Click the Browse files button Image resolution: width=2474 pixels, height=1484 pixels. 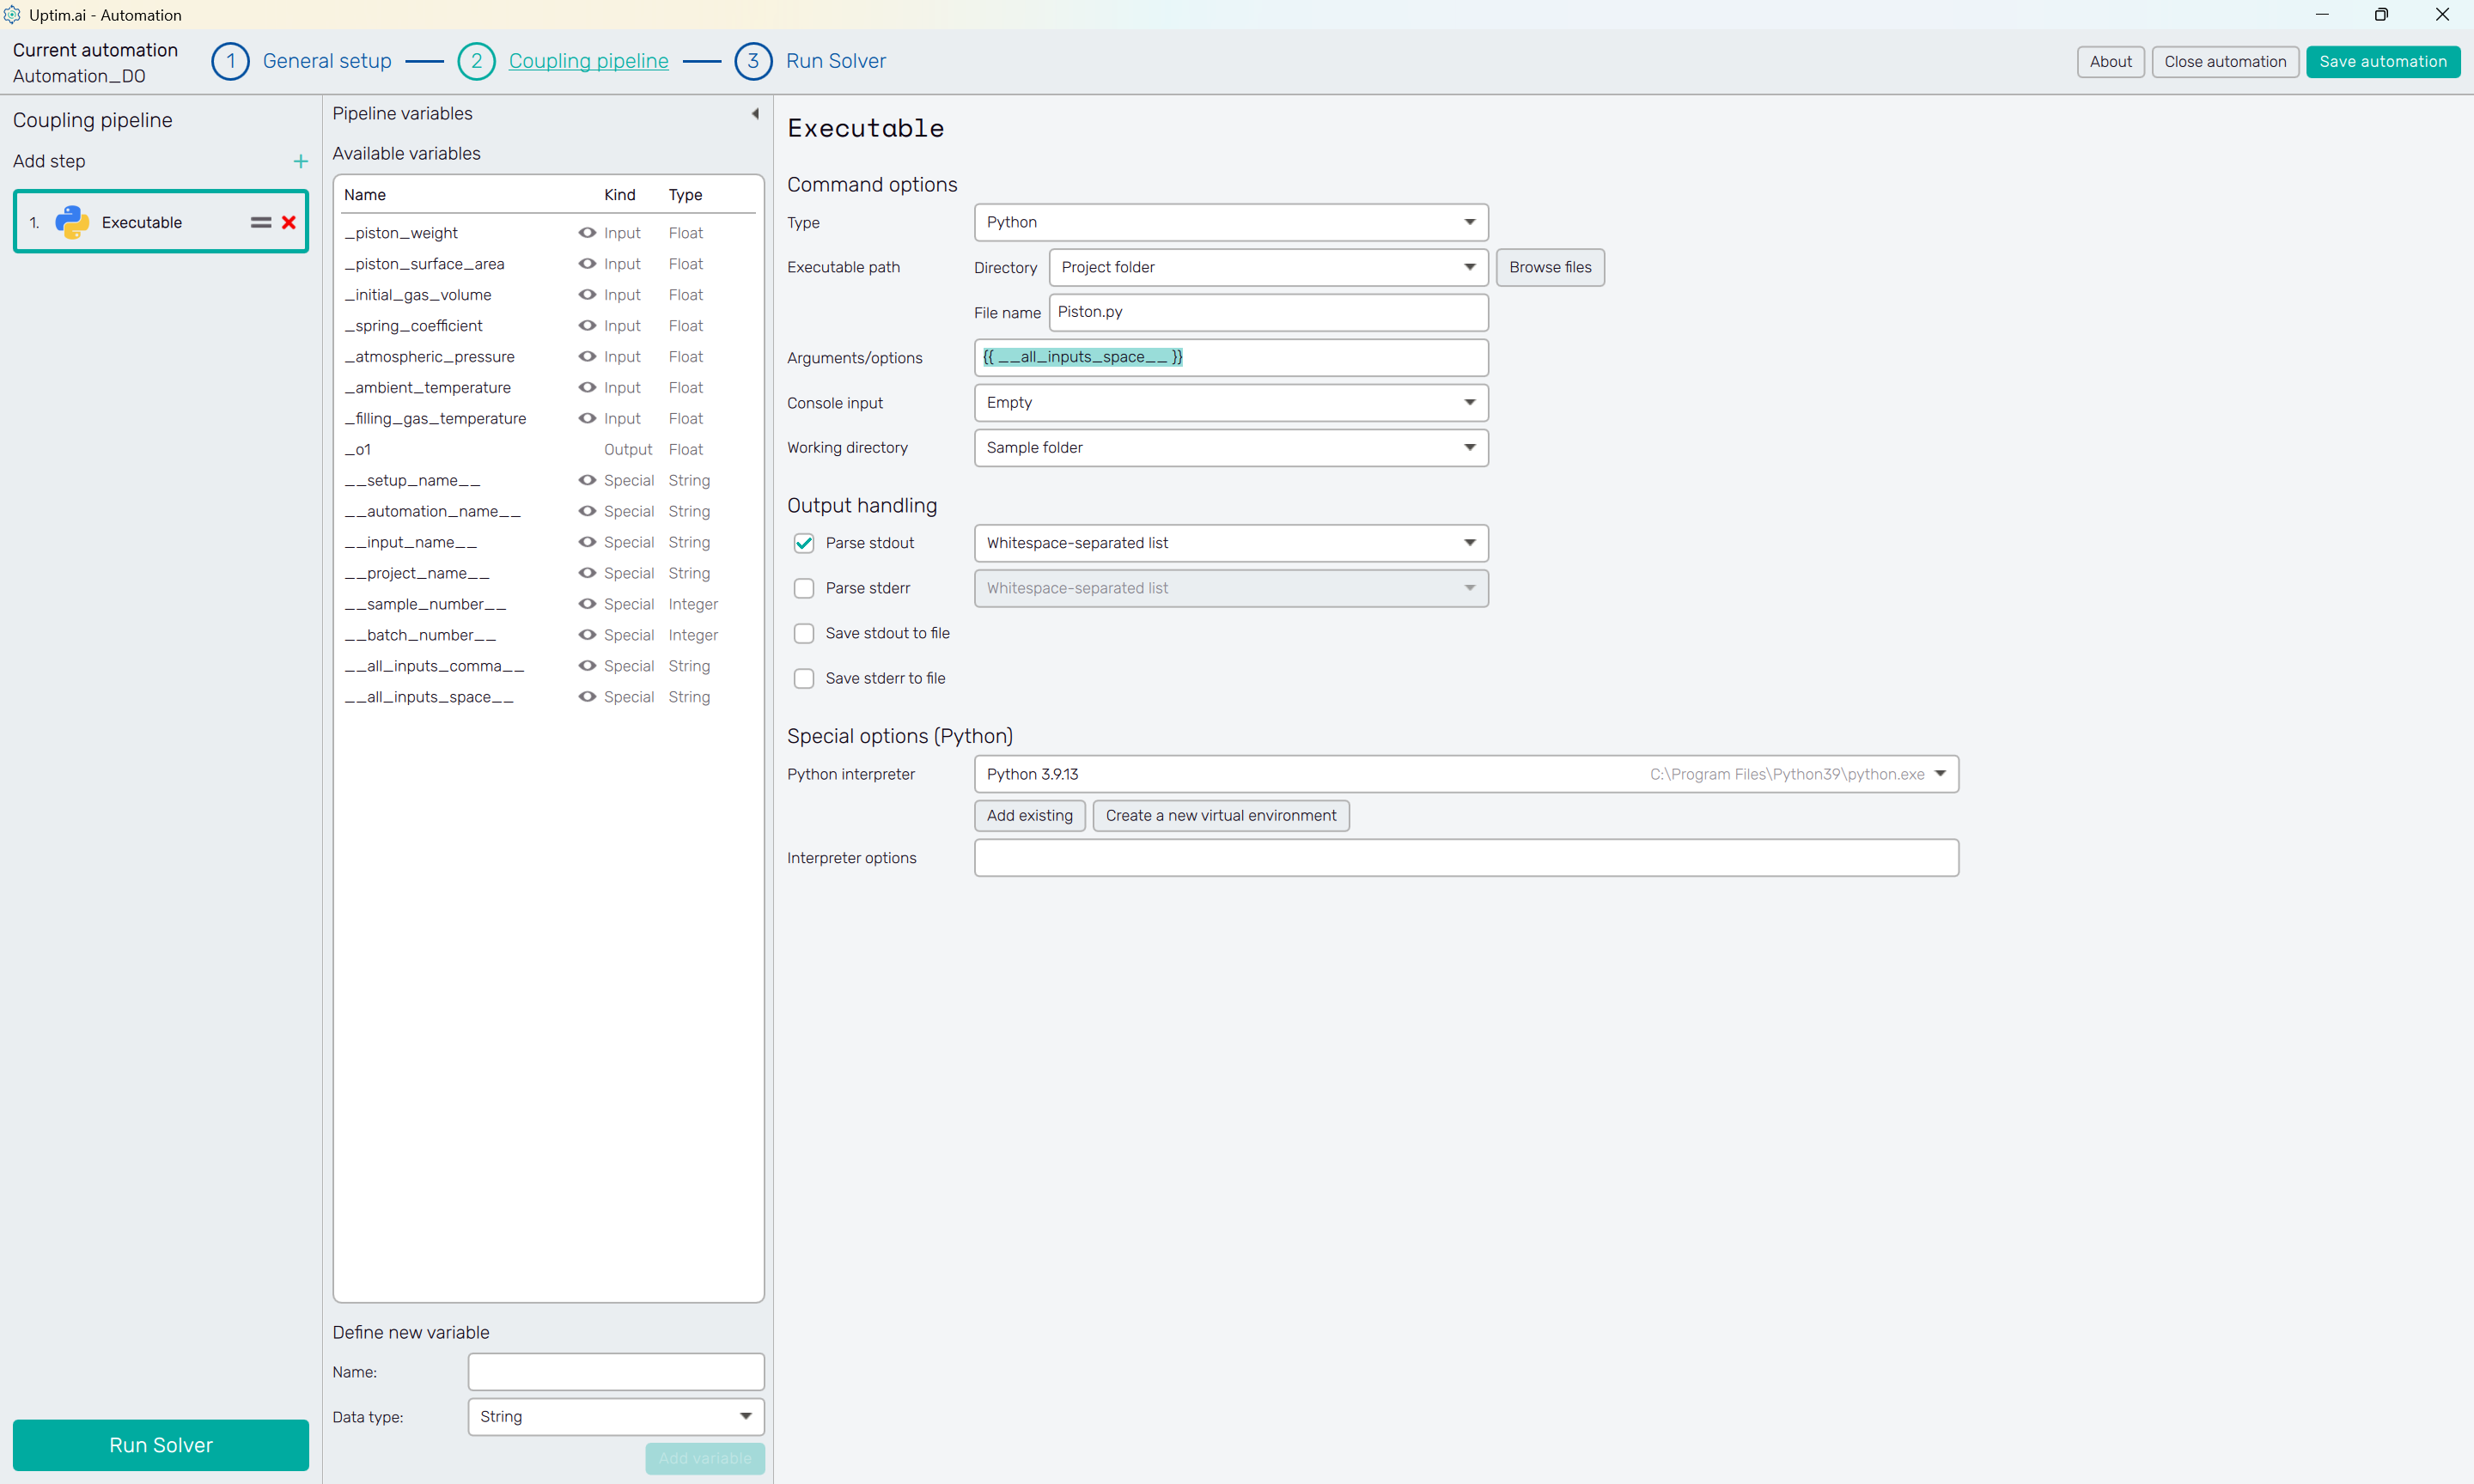tap(1549, 267)
